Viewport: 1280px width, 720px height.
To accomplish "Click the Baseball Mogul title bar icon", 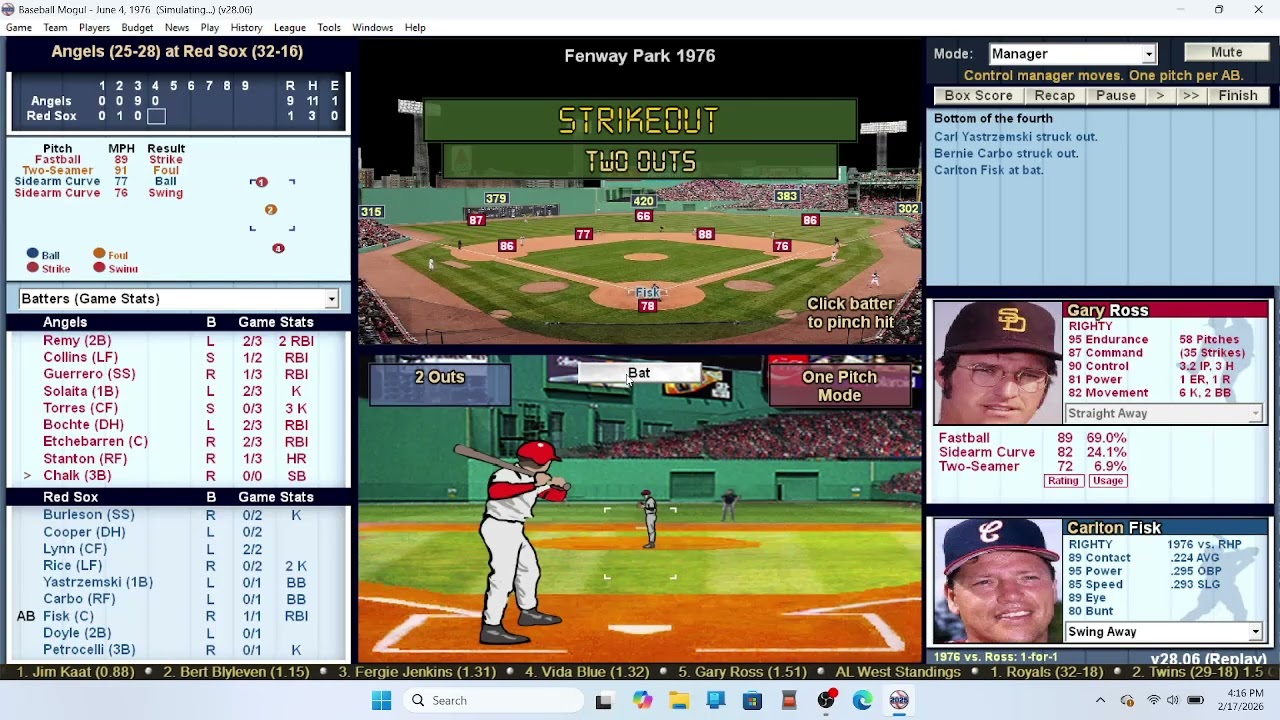I will coord(9,10).
